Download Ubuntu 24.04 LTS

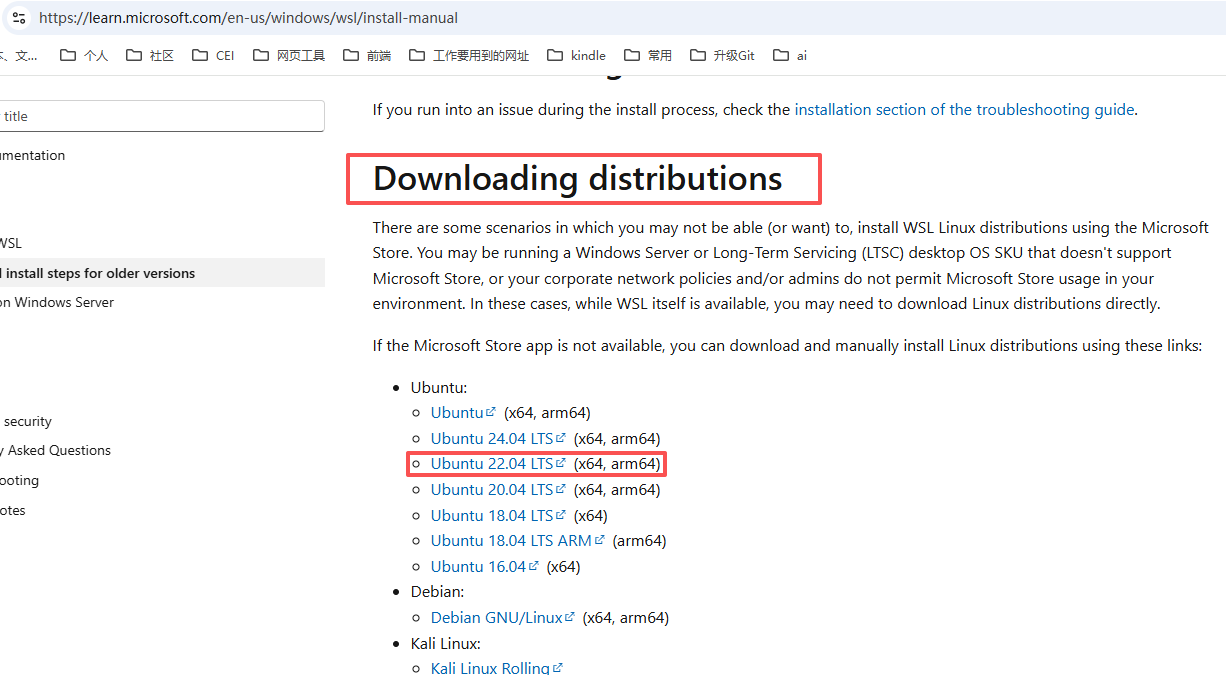coord(498,439)
